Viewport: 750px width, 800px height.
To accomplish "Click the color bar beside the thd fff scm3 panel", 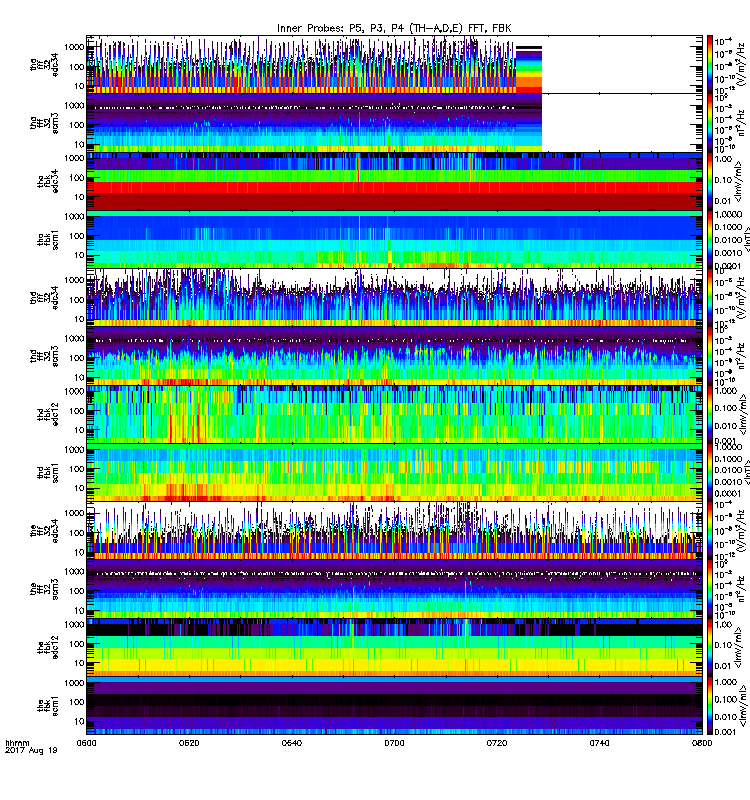I will [x=710, y=356].
